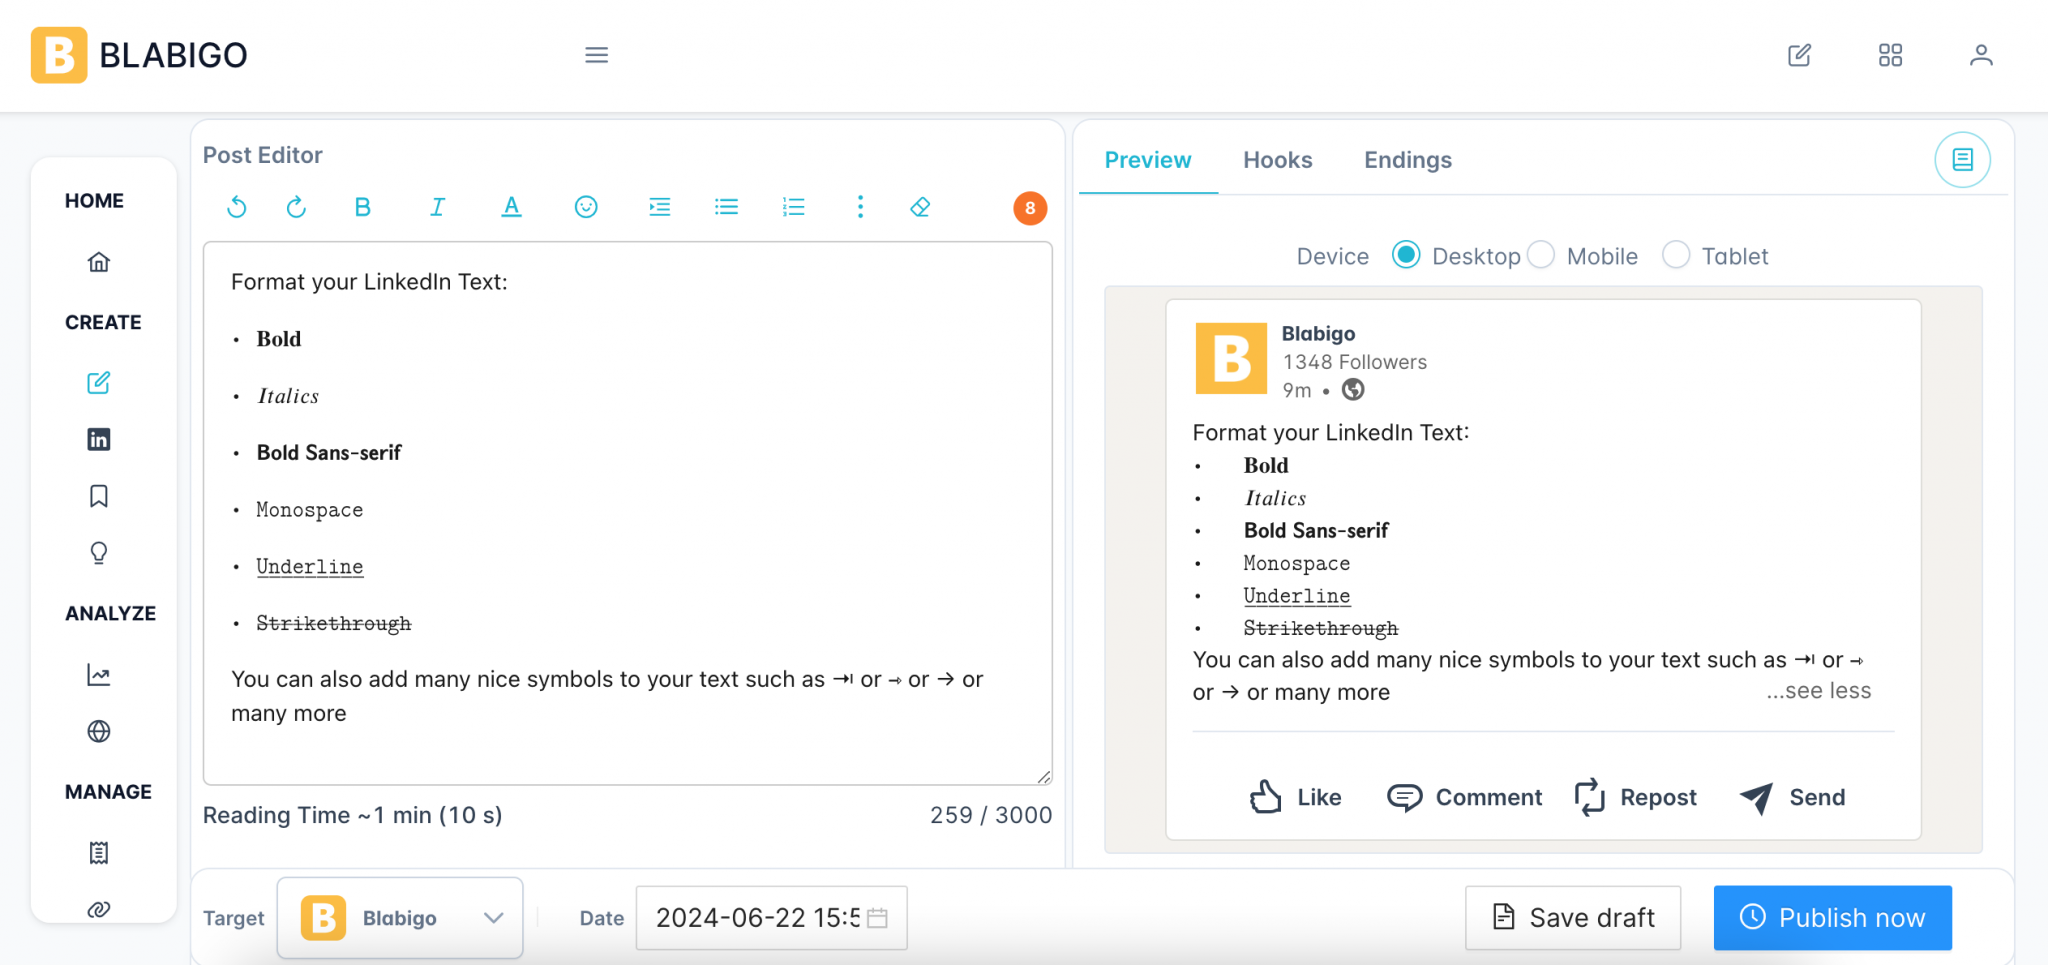This screenshot has height=965, width=2048.
Task: Expand the Blabigo target account dropdown
Action: (493, 917)
